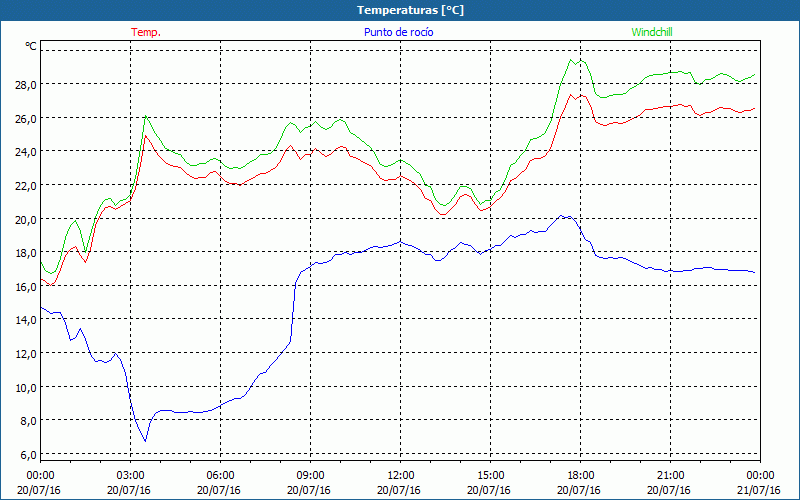Click the 10,0 y-axis value

click(x=26, y=387)
